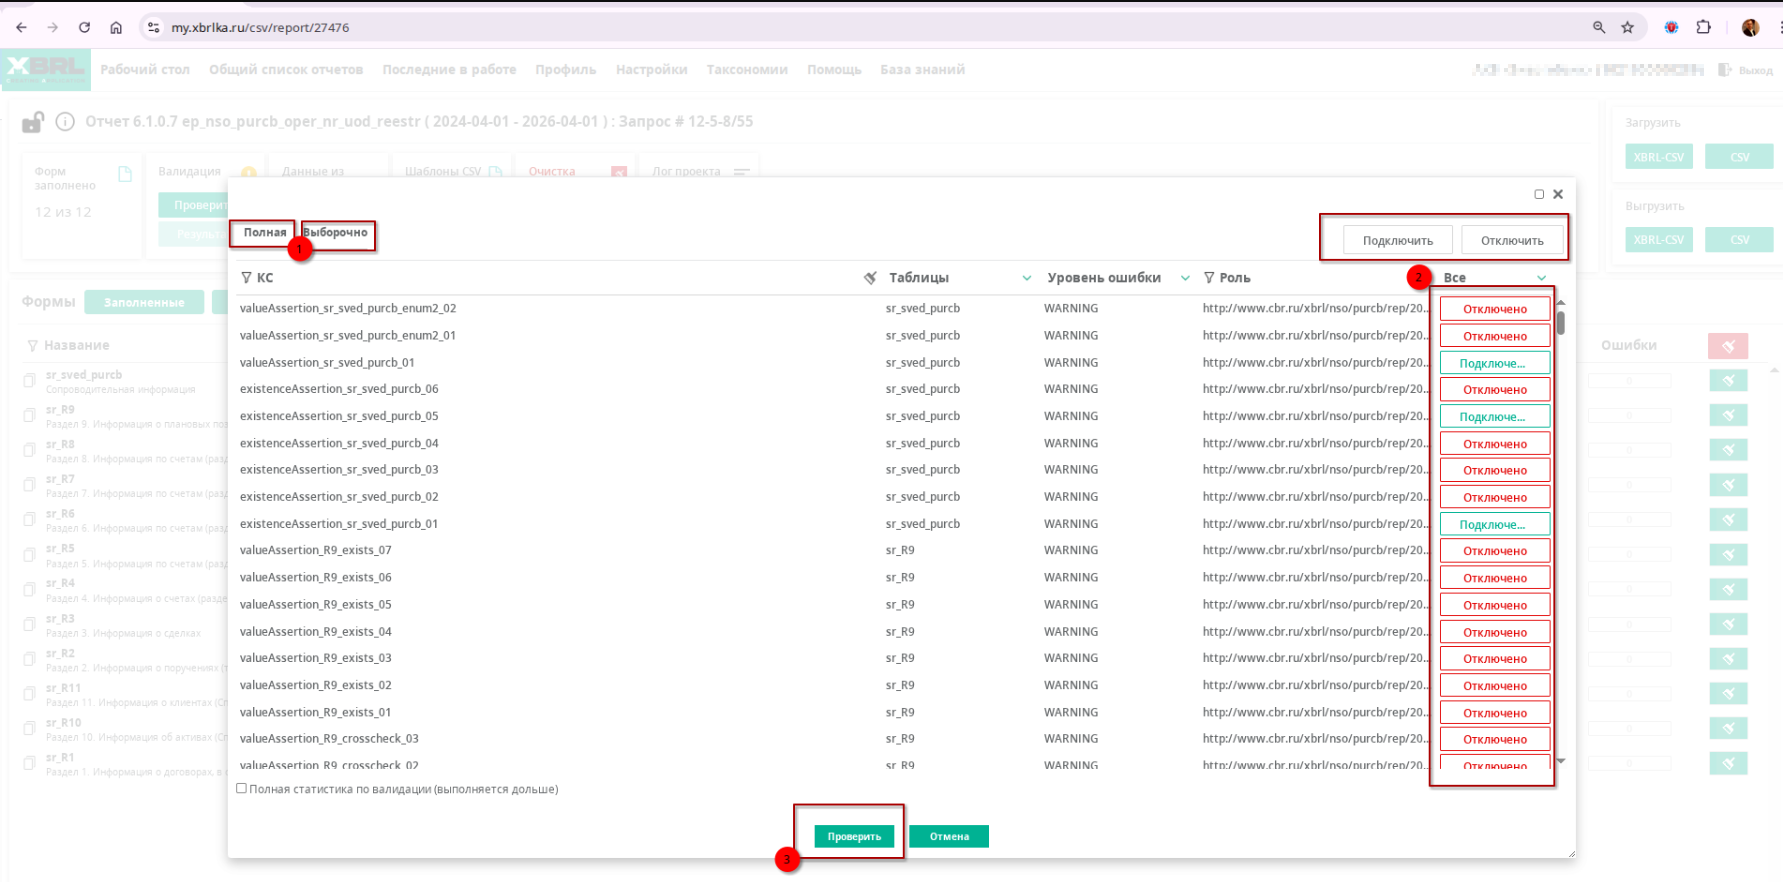
Task: Switch to the Полная tab
Action: pyautogui.click(x=265, y=233)
